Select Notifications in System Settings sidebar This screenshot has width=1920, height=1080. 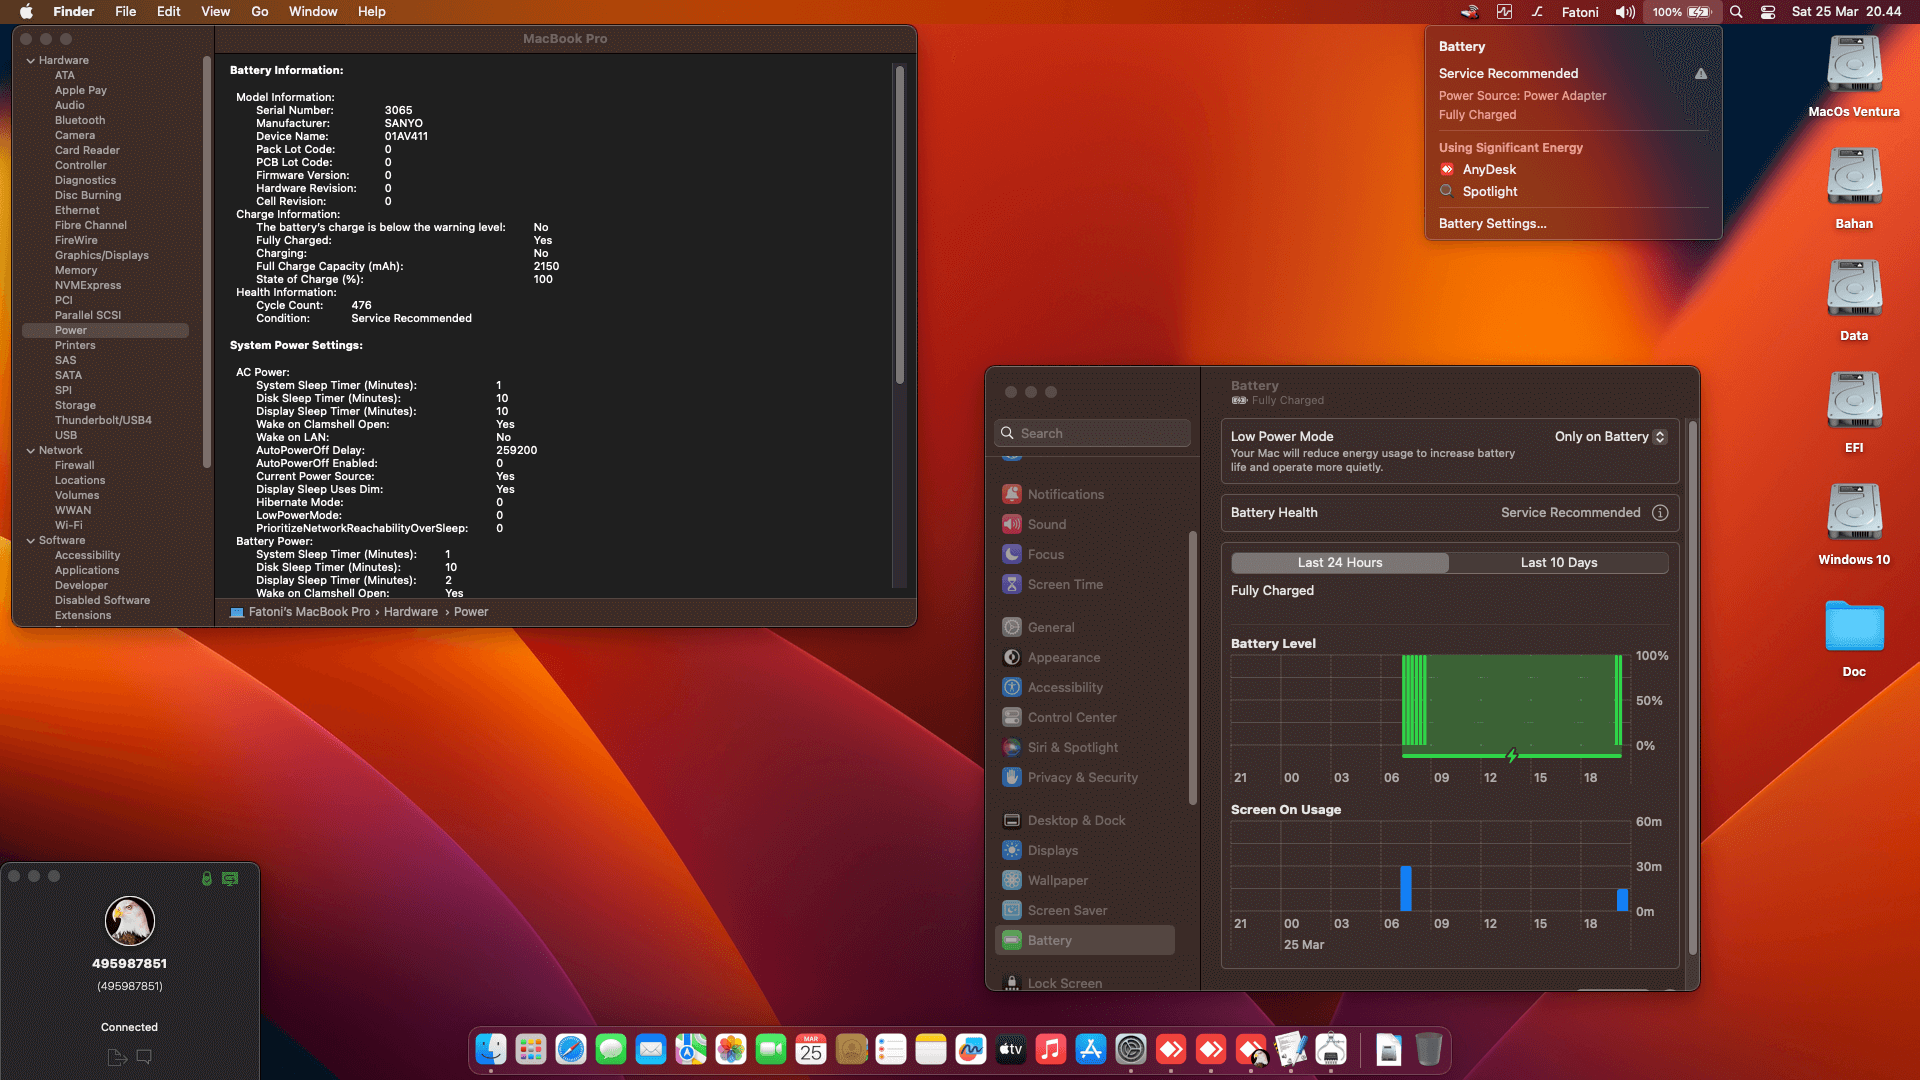[1065, 494]
